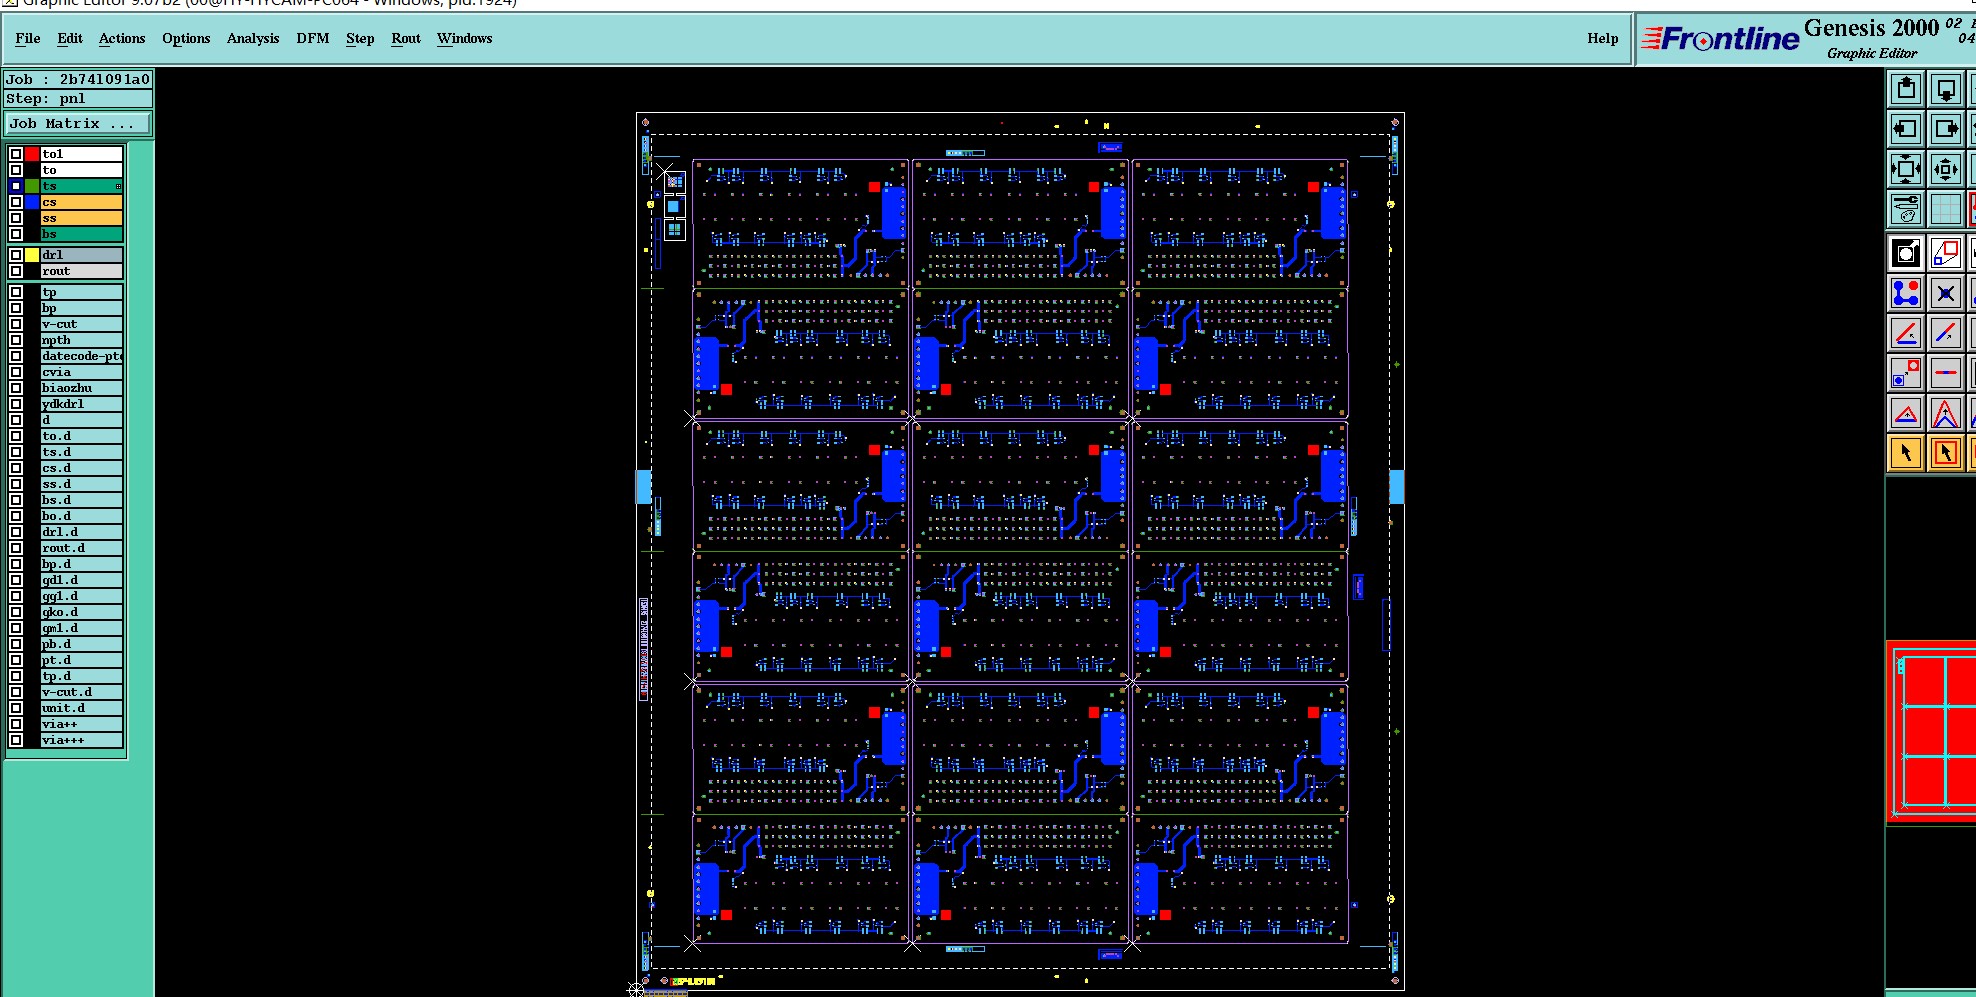Click the red and blue squares area icon
Viewport: 1976px width, 997px height.
click(x=1946, y=253)
